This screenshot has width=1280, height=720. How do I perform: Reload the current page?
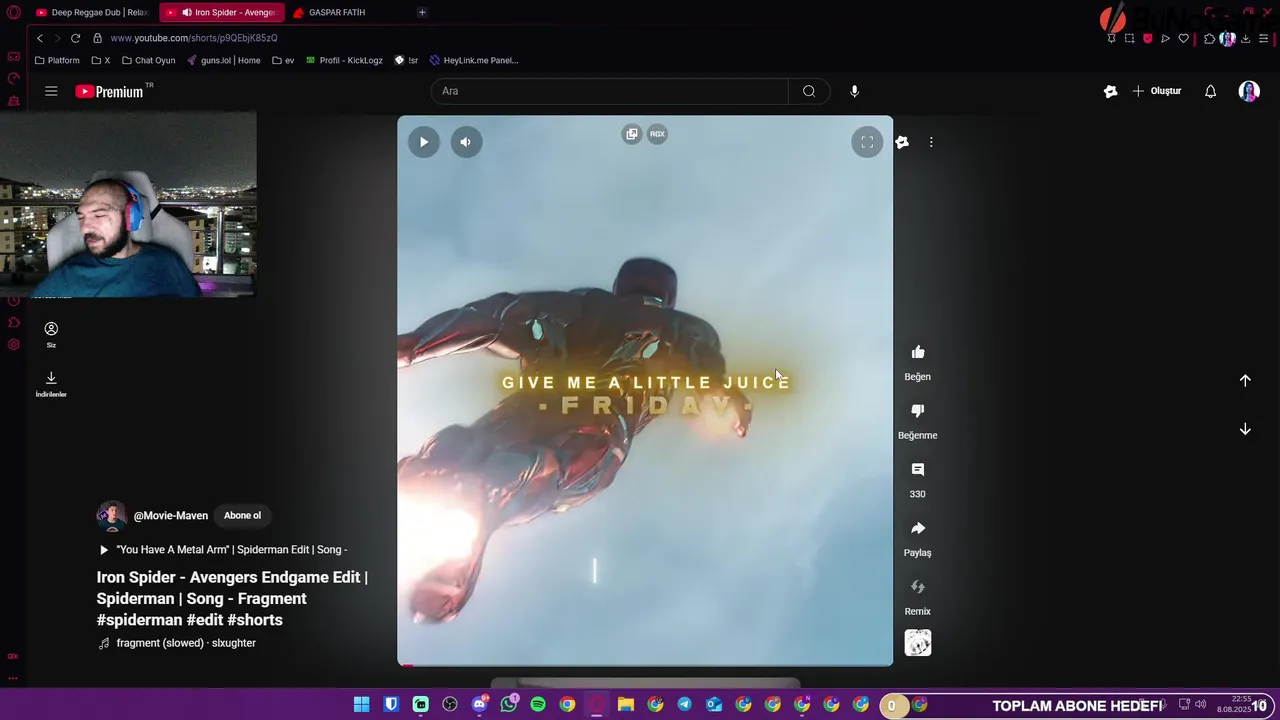75,38
